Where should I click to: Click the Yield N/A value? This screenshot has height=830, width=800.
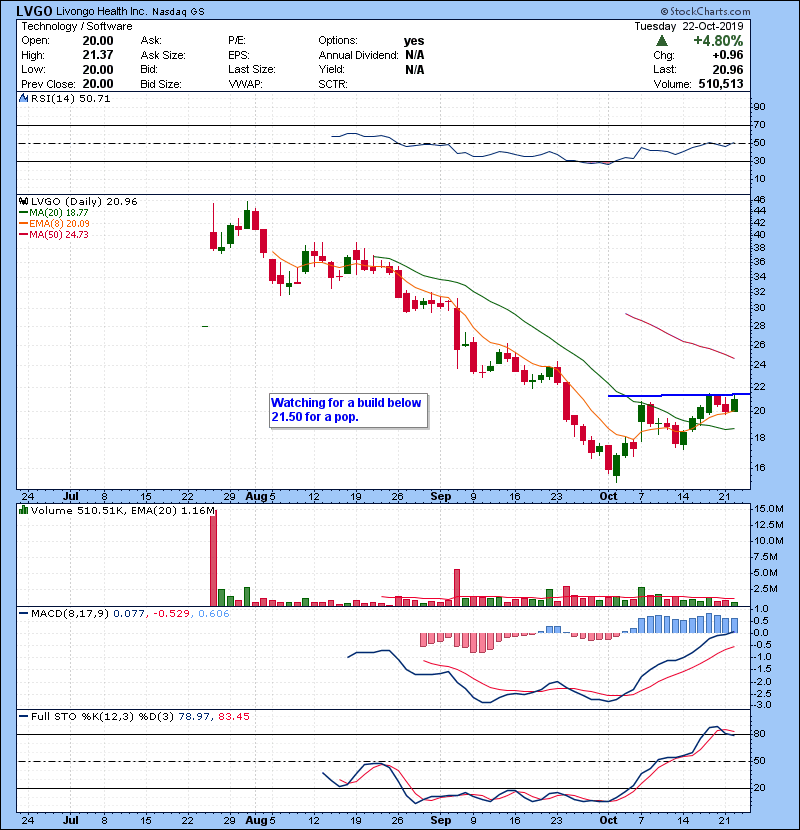(415, 69)
